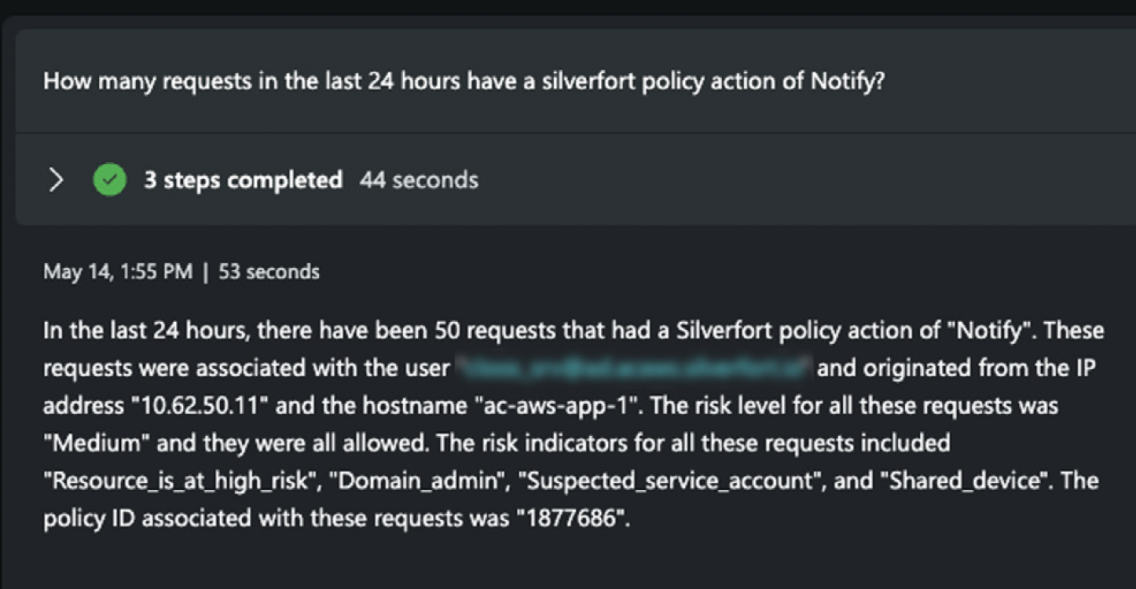Screen dimensions: 1136x589
Task: Click the word 'silverfort' in the question
Action: pos(589,81)
